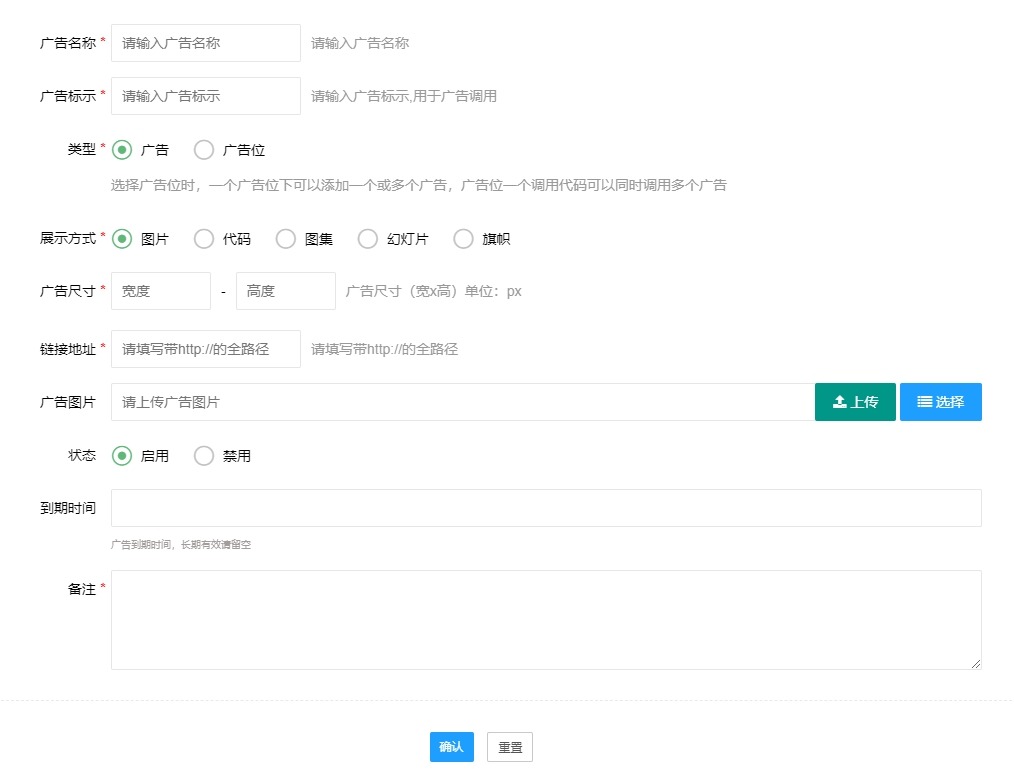Click the hint text 请输入广告标示,用于广告调用

point(404,96)
